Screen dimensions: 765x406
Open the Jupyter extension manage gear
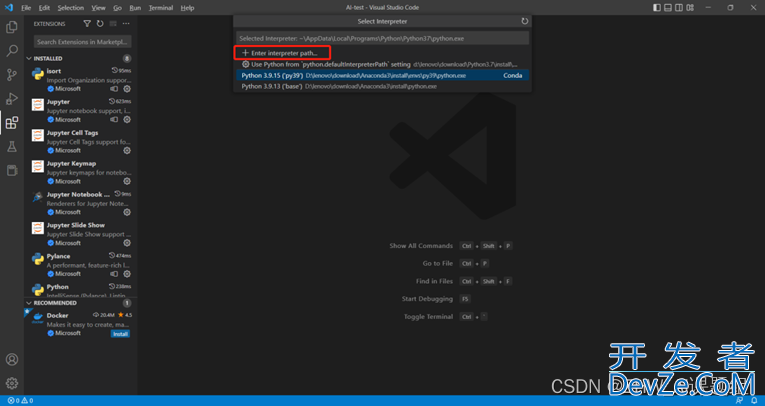pos(127,120)
